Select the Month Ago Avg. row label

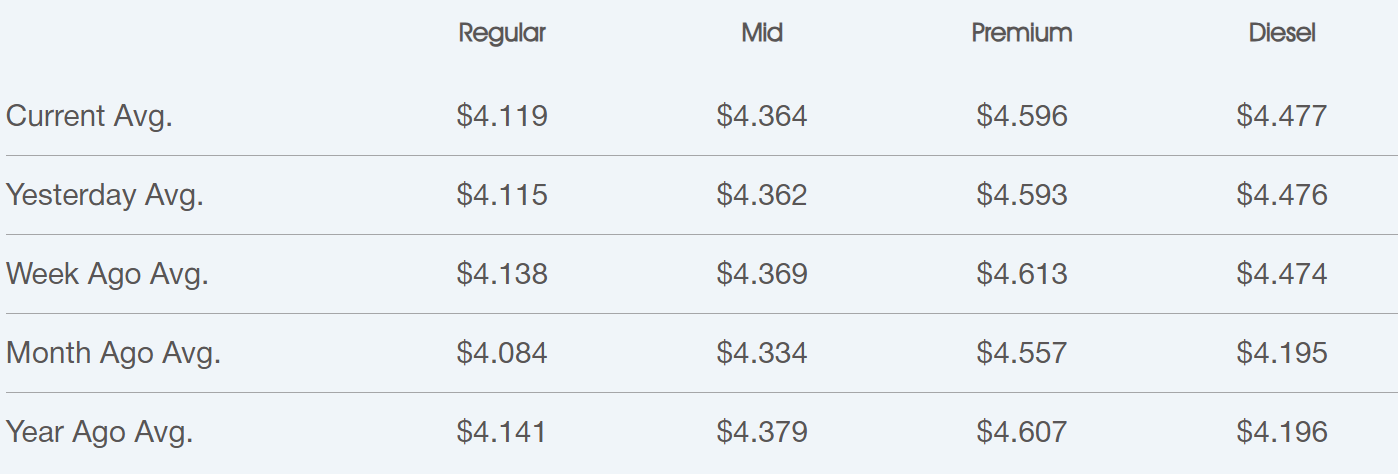pos(113,353)
